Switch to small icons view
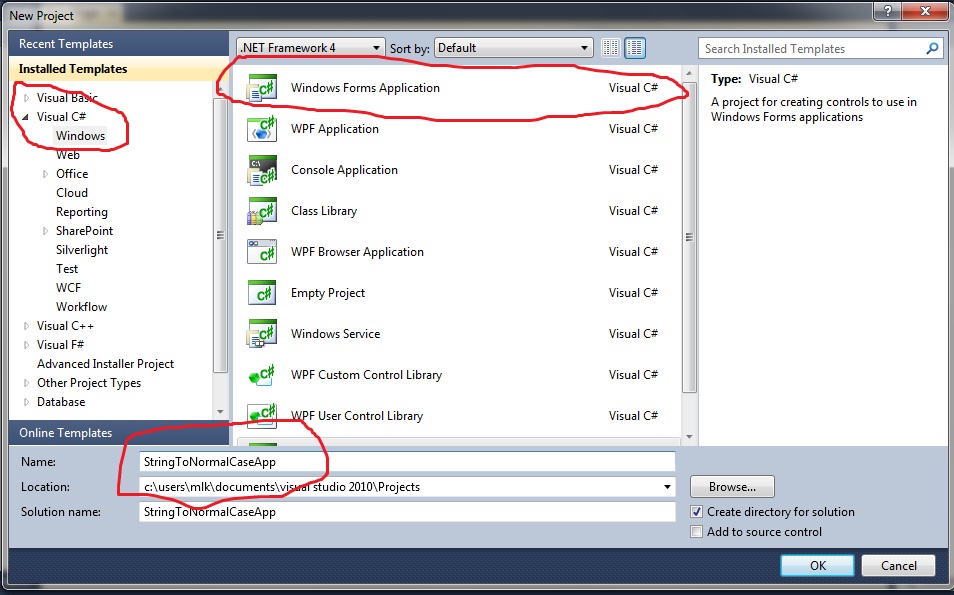954x595 pixels. point(611,48)
